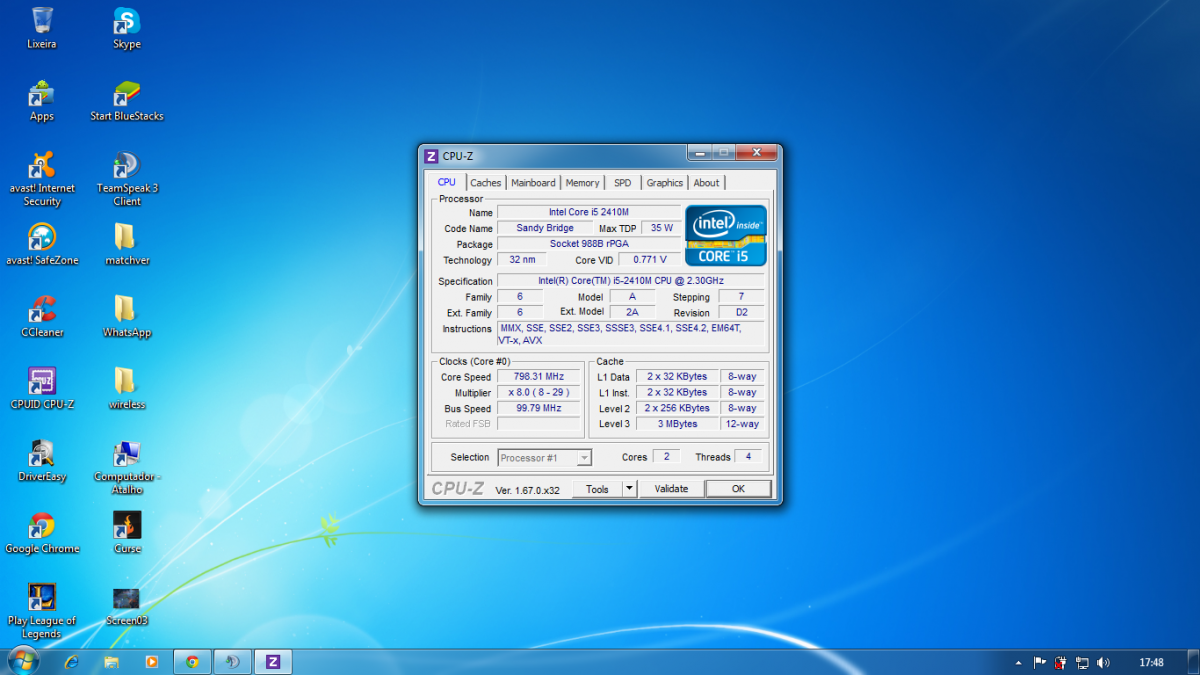Image resolution: width=1200 pixels, height=675 pixels.
Task: Open the Windows Start menu orb
Action: 23,661
